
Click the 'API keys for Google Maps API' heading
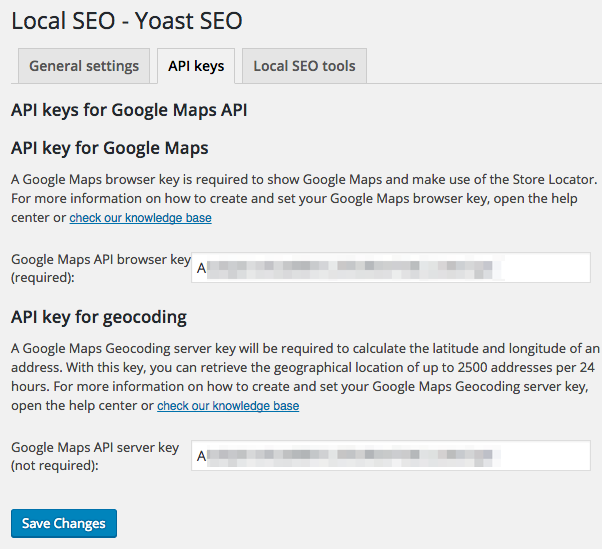pyautogui.click(x=129, y=110)
